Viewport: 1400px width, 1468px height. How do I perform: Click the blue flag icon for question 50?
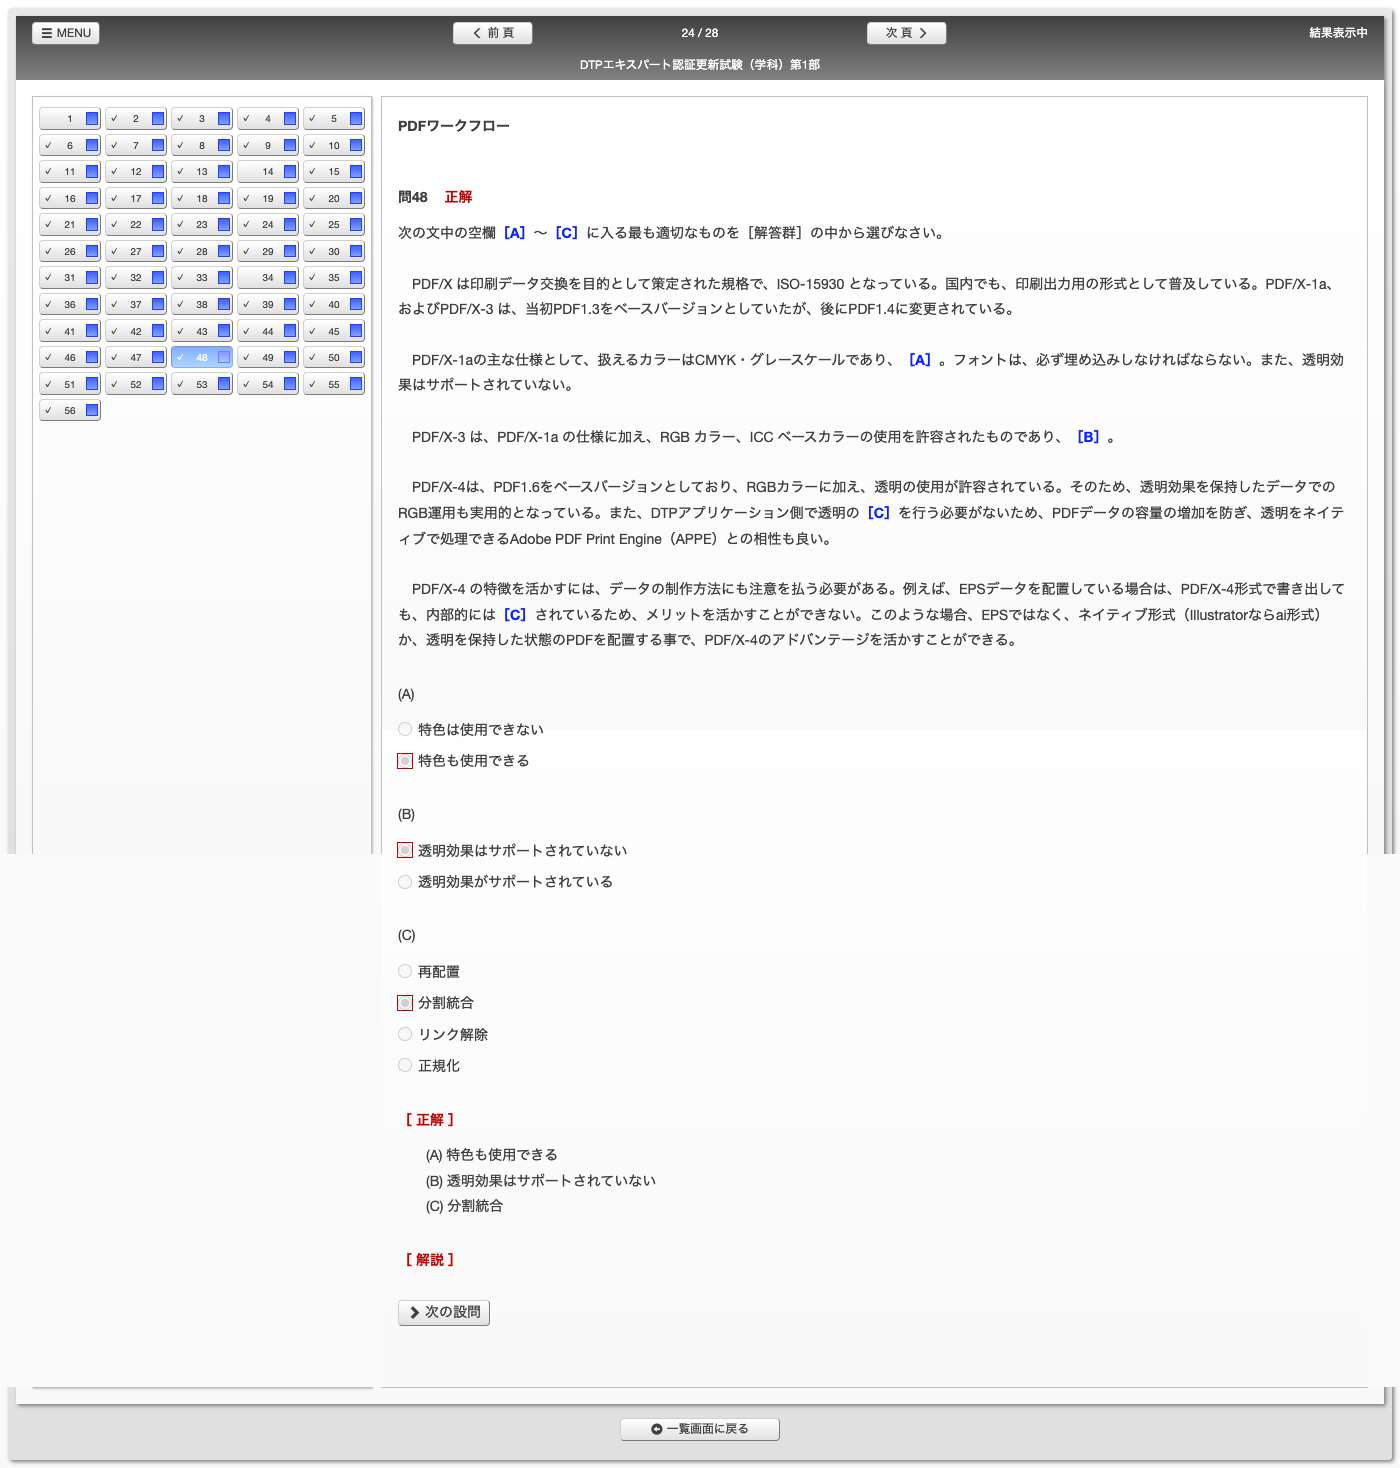(x=356, y=357)
